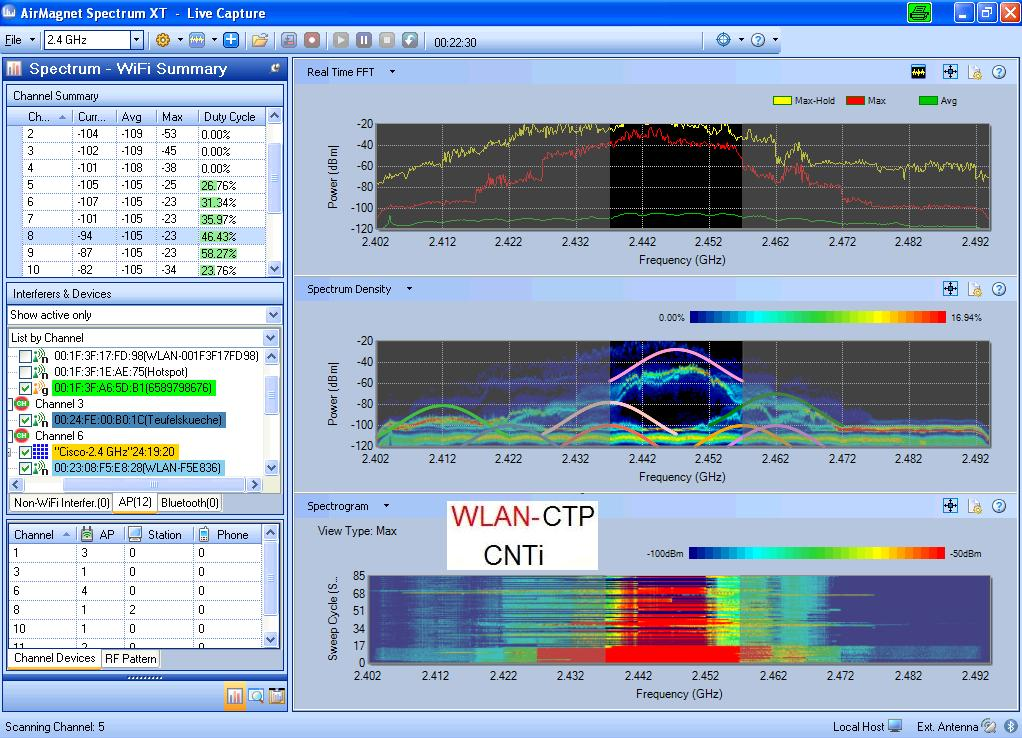Screen dimensions: 1022x738
Task: Click the Real Time FFT waveform options icon
Action: 918,72
